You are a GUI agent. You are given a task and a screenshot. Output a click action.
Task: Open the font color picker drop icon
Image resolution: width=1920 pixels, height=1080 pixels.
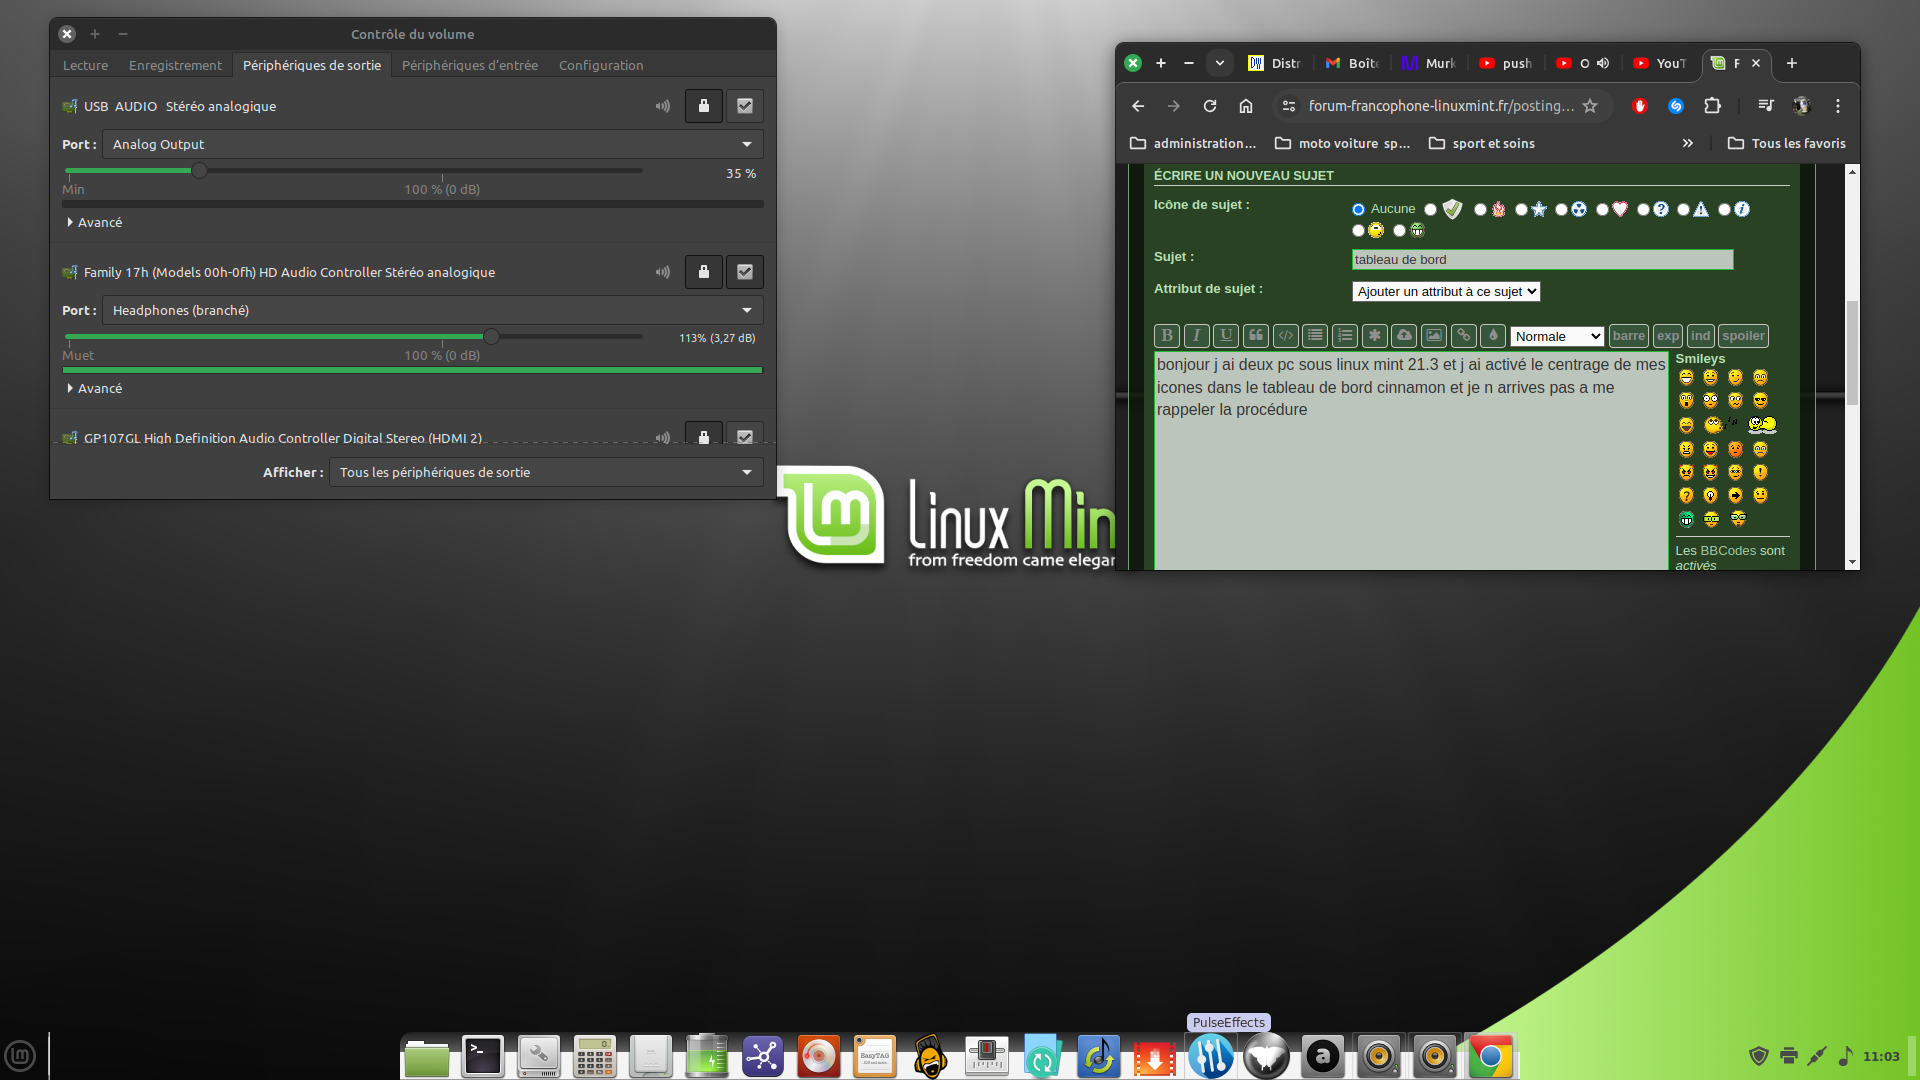point(1493,336)
